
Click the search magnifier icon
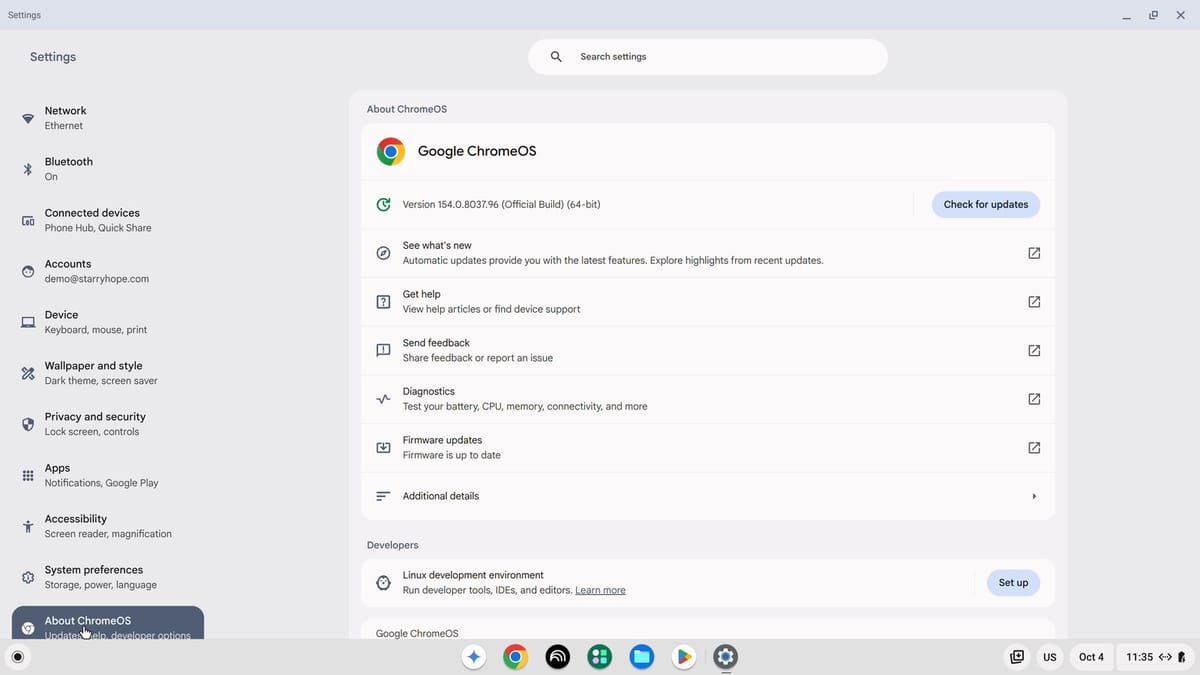pyautogui.click(x=556, y=57)
